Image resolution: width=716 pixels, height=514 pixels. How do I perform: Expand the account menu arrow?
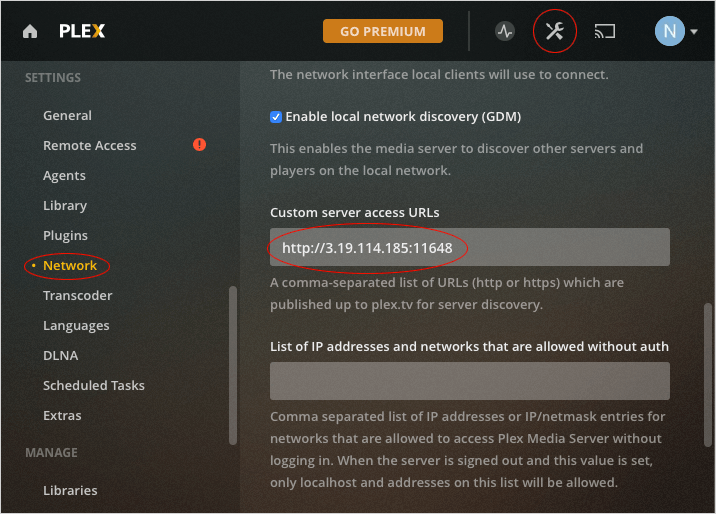tap(694, 31)
